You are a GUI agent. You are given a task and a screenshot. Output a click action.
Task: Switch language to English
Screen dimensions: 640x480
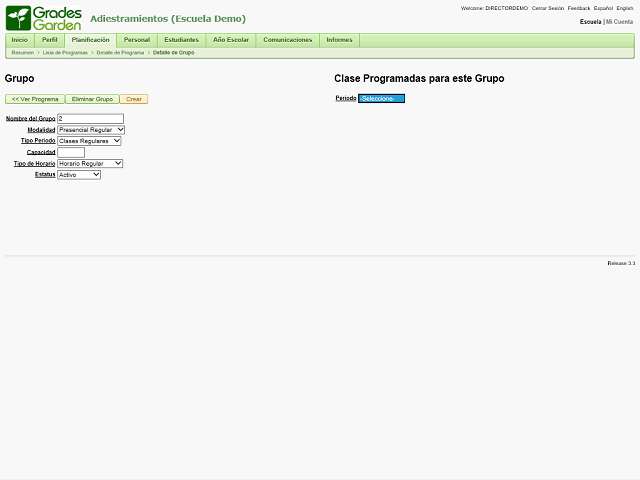click(624, 8)
